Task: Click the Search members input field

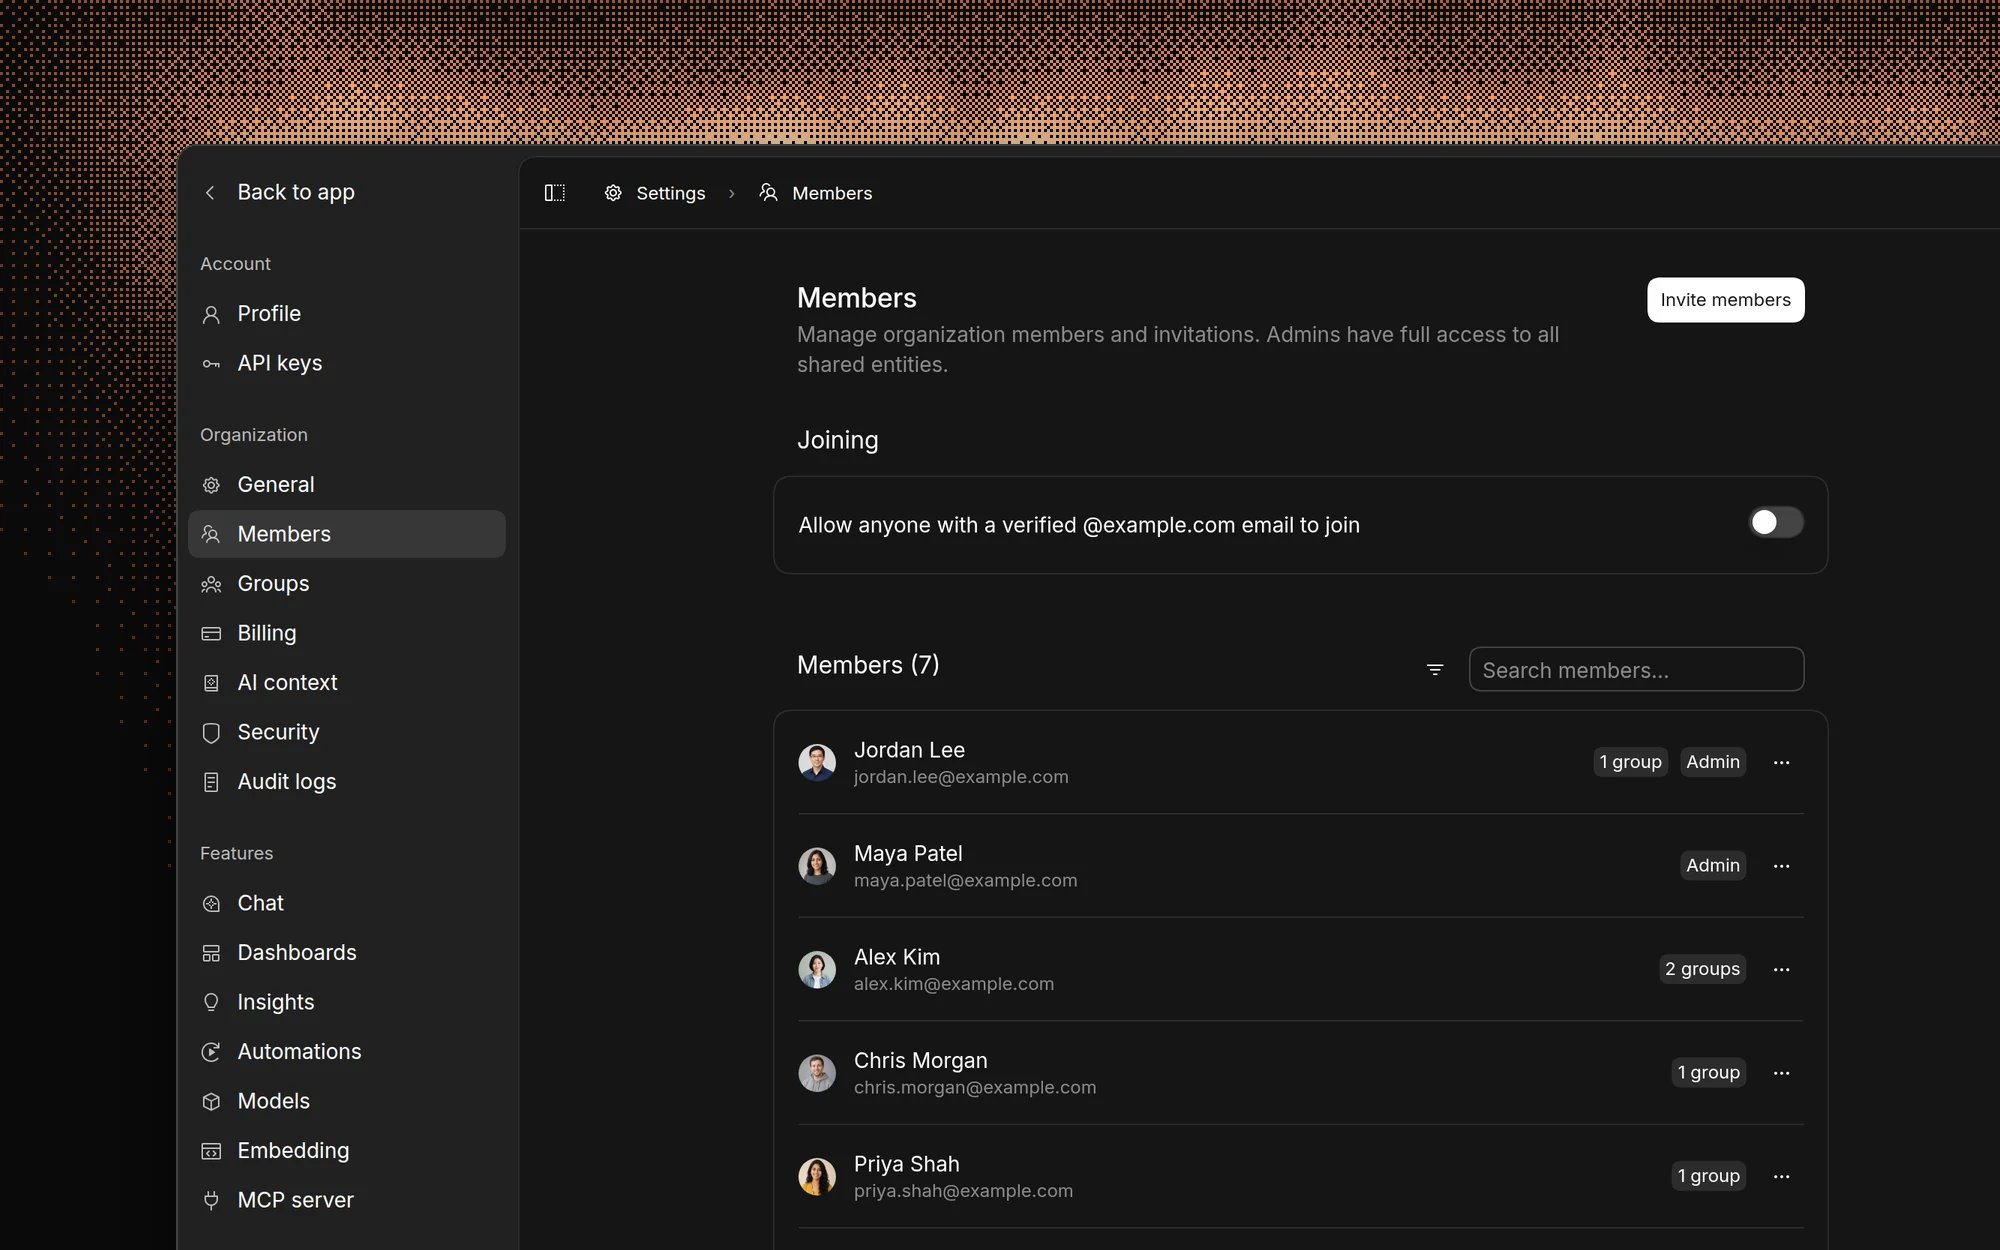Action: [1636, 670]
